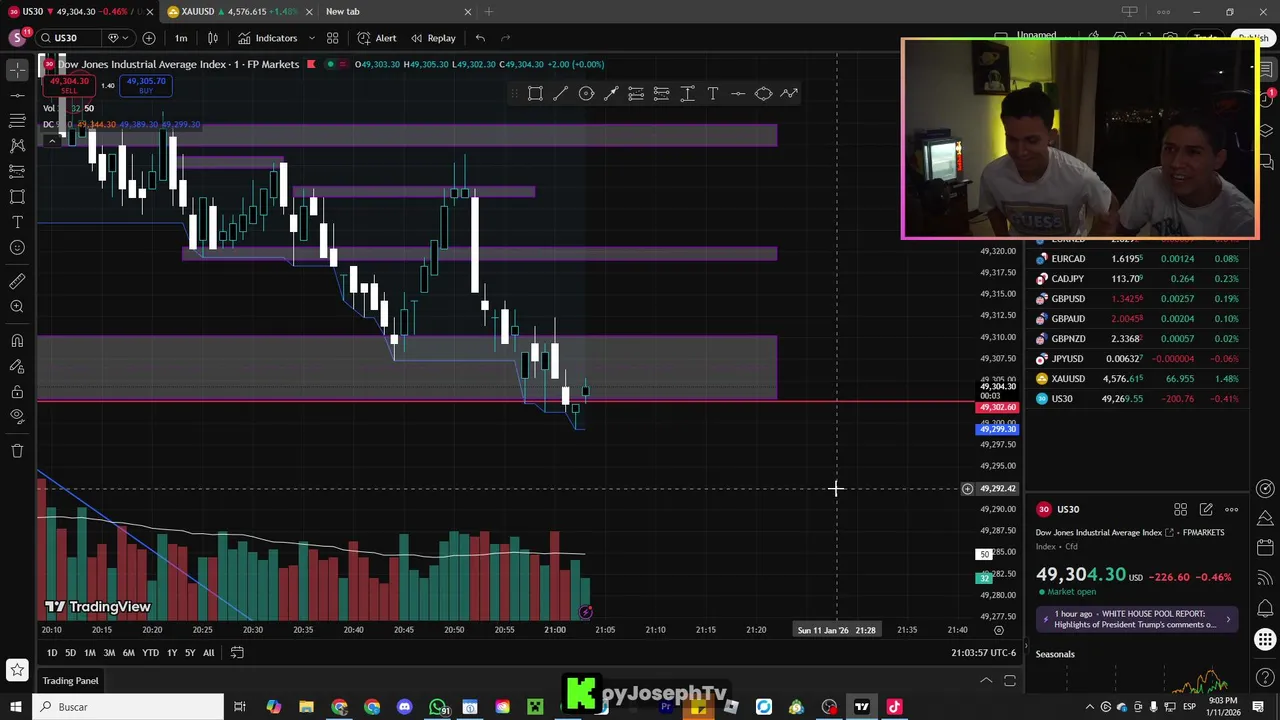The width and height of the screenshot is (1280, 720).
Task: Select GBPUSD row in watchlist
Action: coord(1138,299)
